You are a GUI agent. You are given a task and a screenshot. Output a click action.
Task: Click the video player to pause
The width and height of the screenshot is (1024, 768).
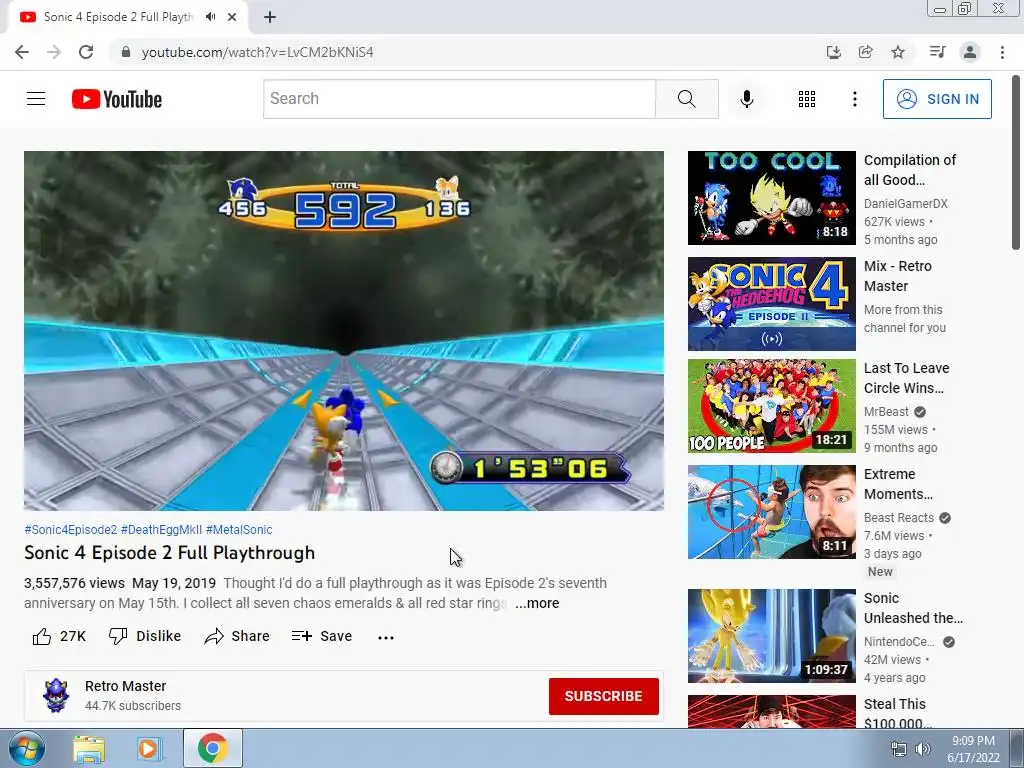[x=344, y=330]
